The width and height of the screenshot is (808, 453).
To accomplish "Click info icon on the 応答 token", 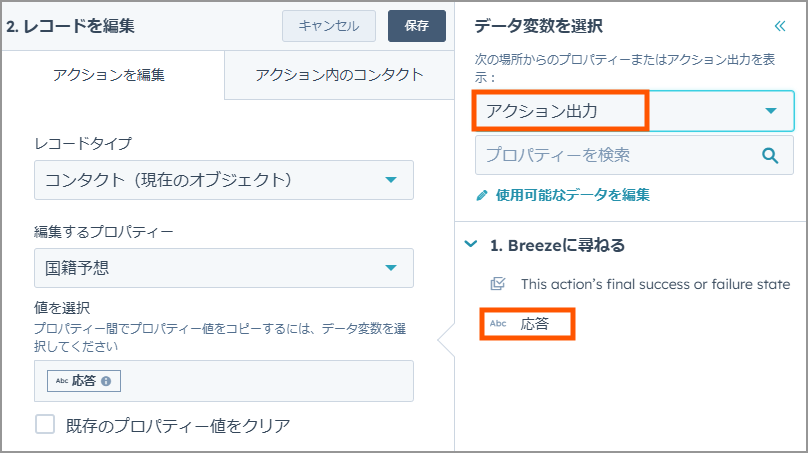I will [106, 381].
